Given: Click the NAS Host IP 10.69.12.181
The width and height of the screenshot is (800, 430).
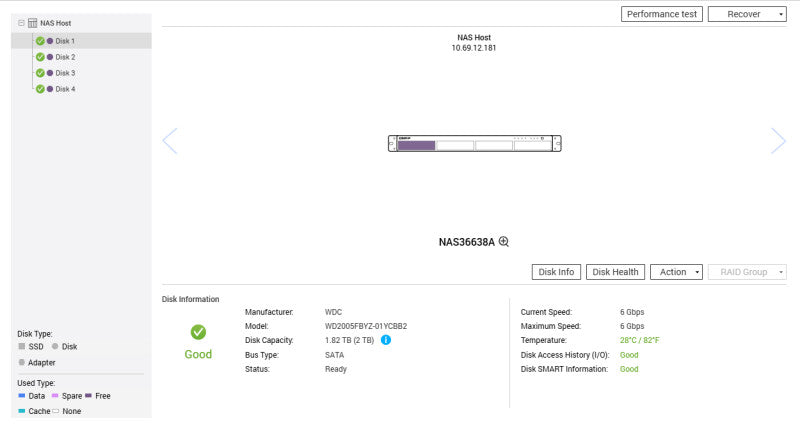Looking at the screenshot, I should tap(473, 48).
